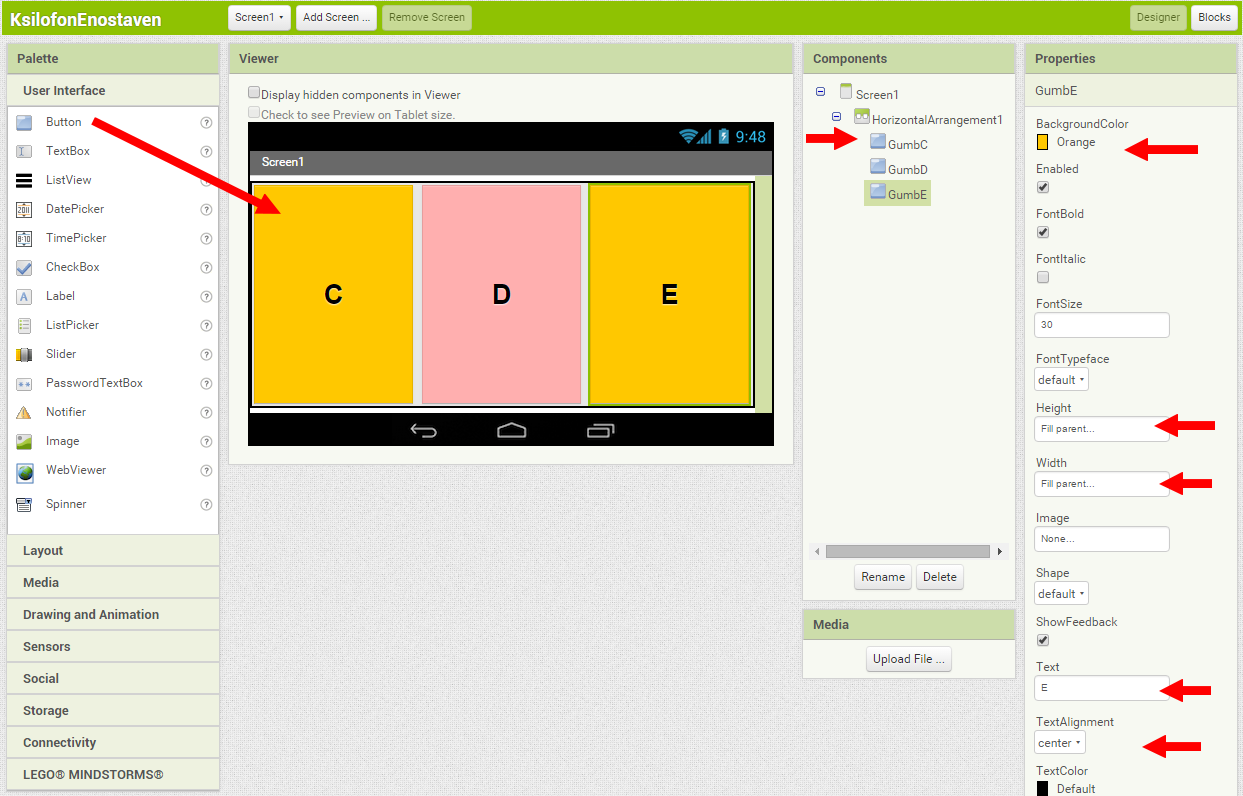Click the DatePicker palette icon
The height and width of the screenshot is (796, 1243).
[x=25, y=210]
